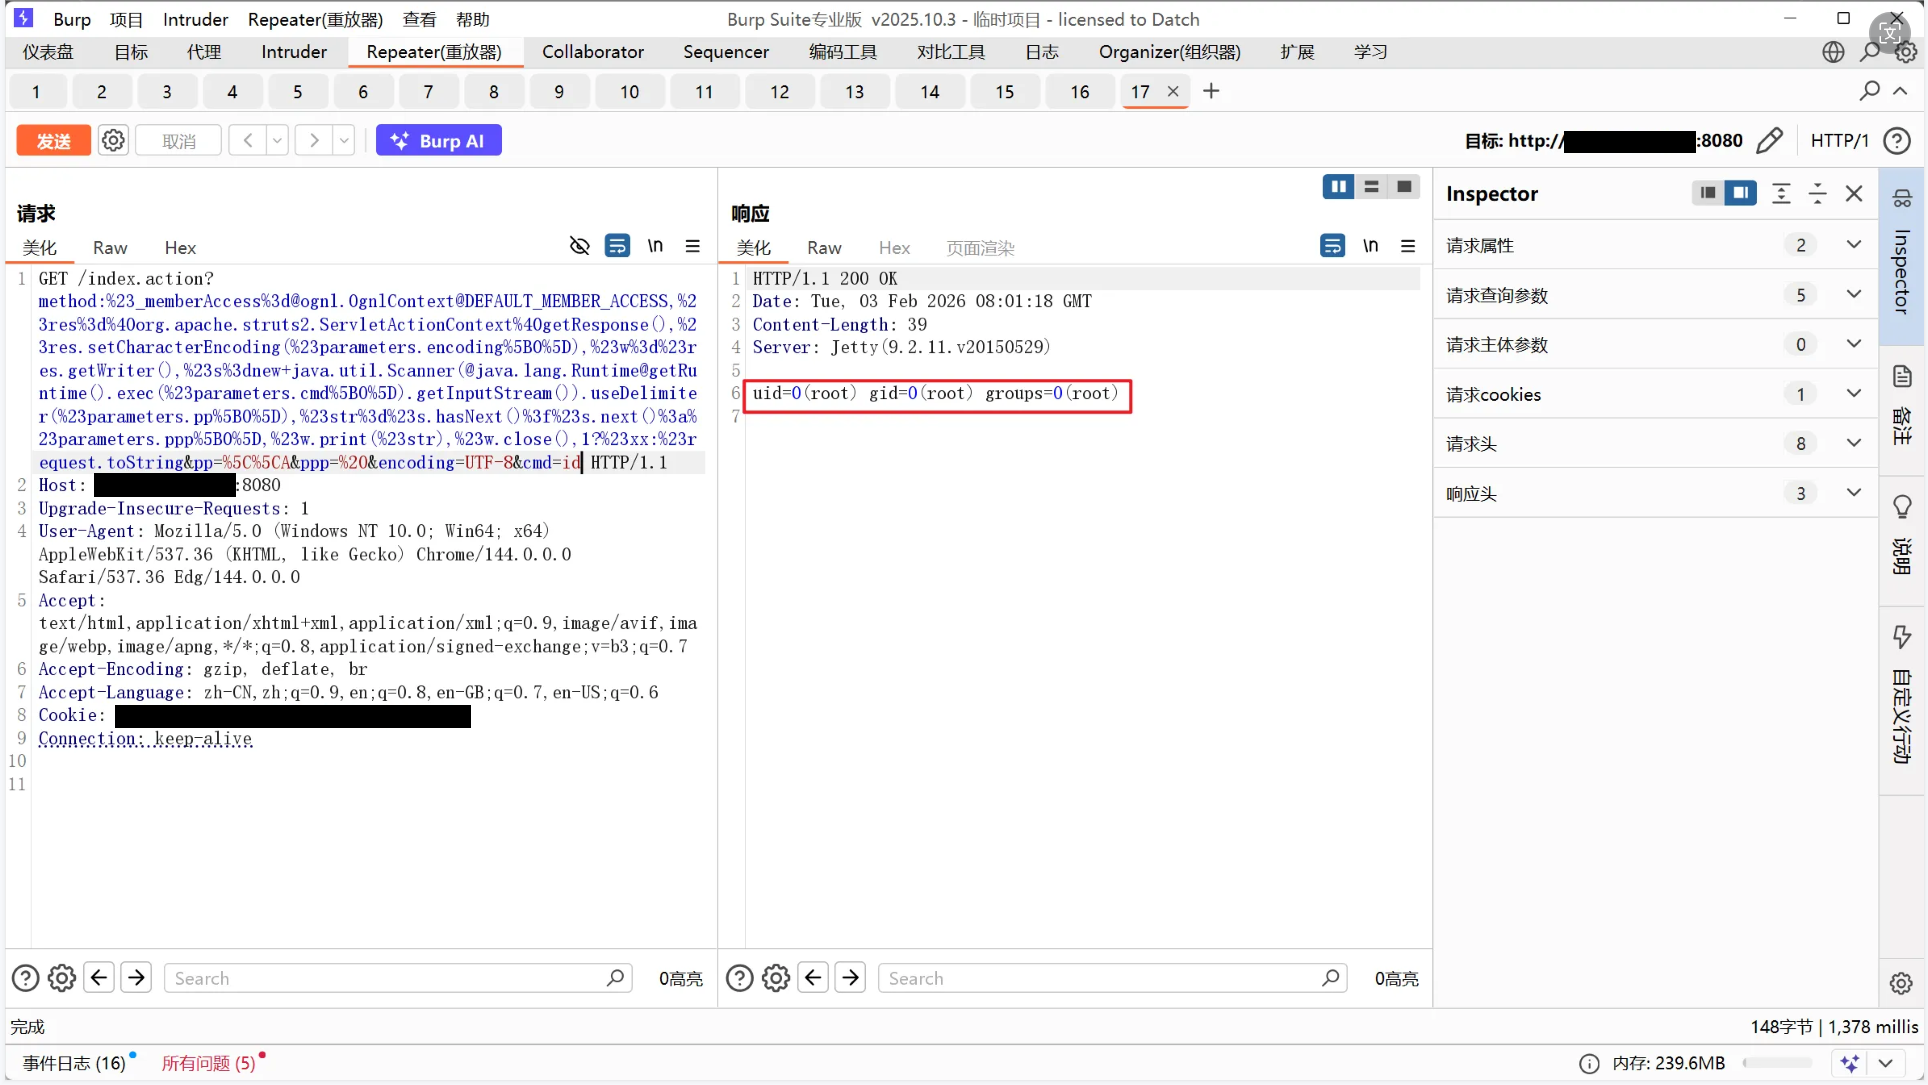Open the forward history dropdown arrow
The height and width of the screenshot is (1085, 1928).
(x=344, y=141)
